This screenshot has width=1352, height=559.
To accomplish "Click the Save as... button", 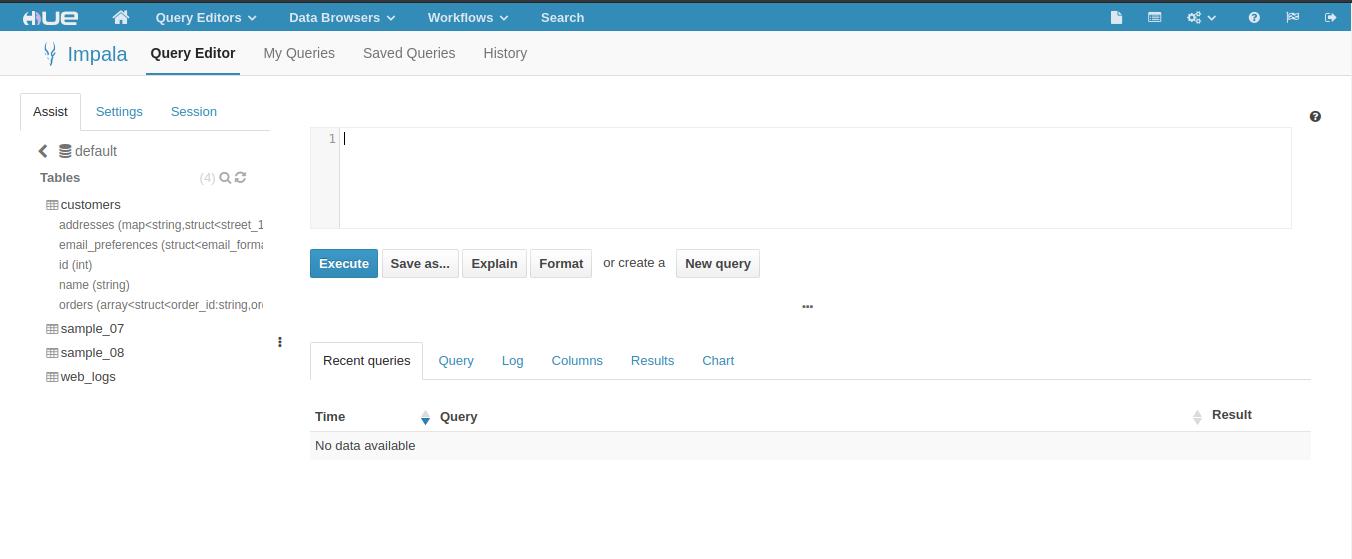I will (x=420, y=264).
